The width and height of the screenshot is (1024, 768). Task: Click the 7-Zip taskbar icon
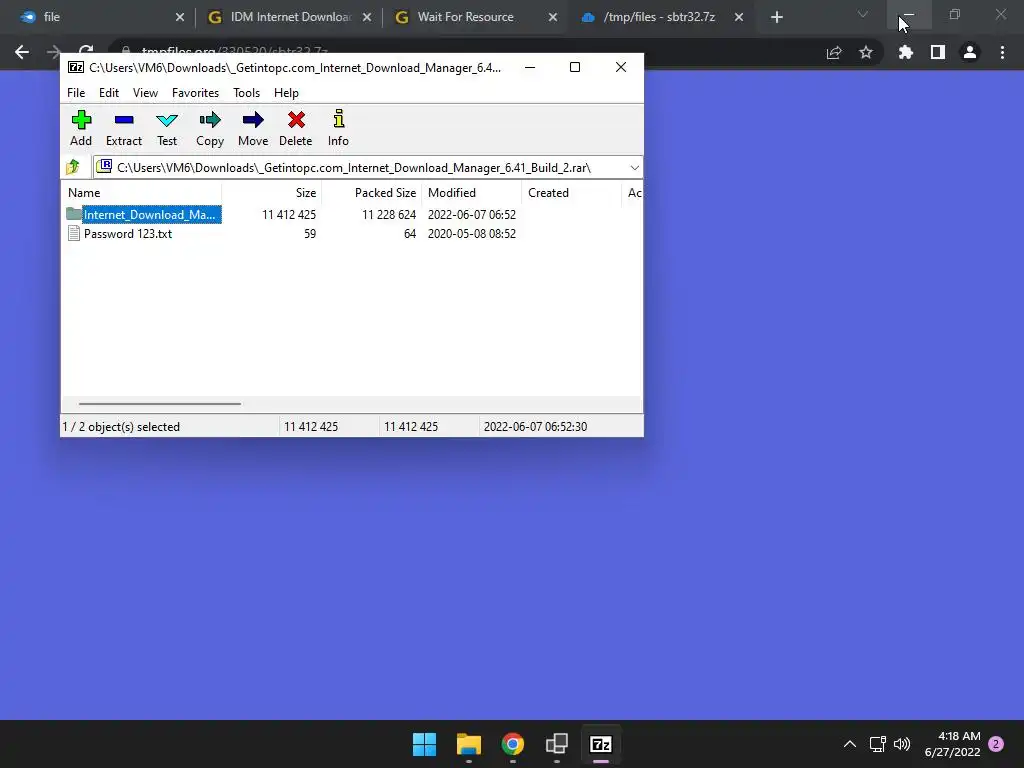pos(601,744)
